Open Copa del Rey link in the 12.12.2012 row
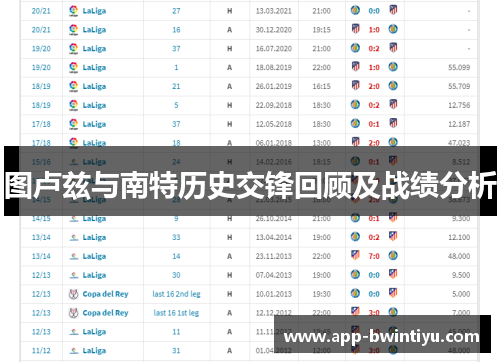Screen dimensions: 500x362 pos(105,313)
